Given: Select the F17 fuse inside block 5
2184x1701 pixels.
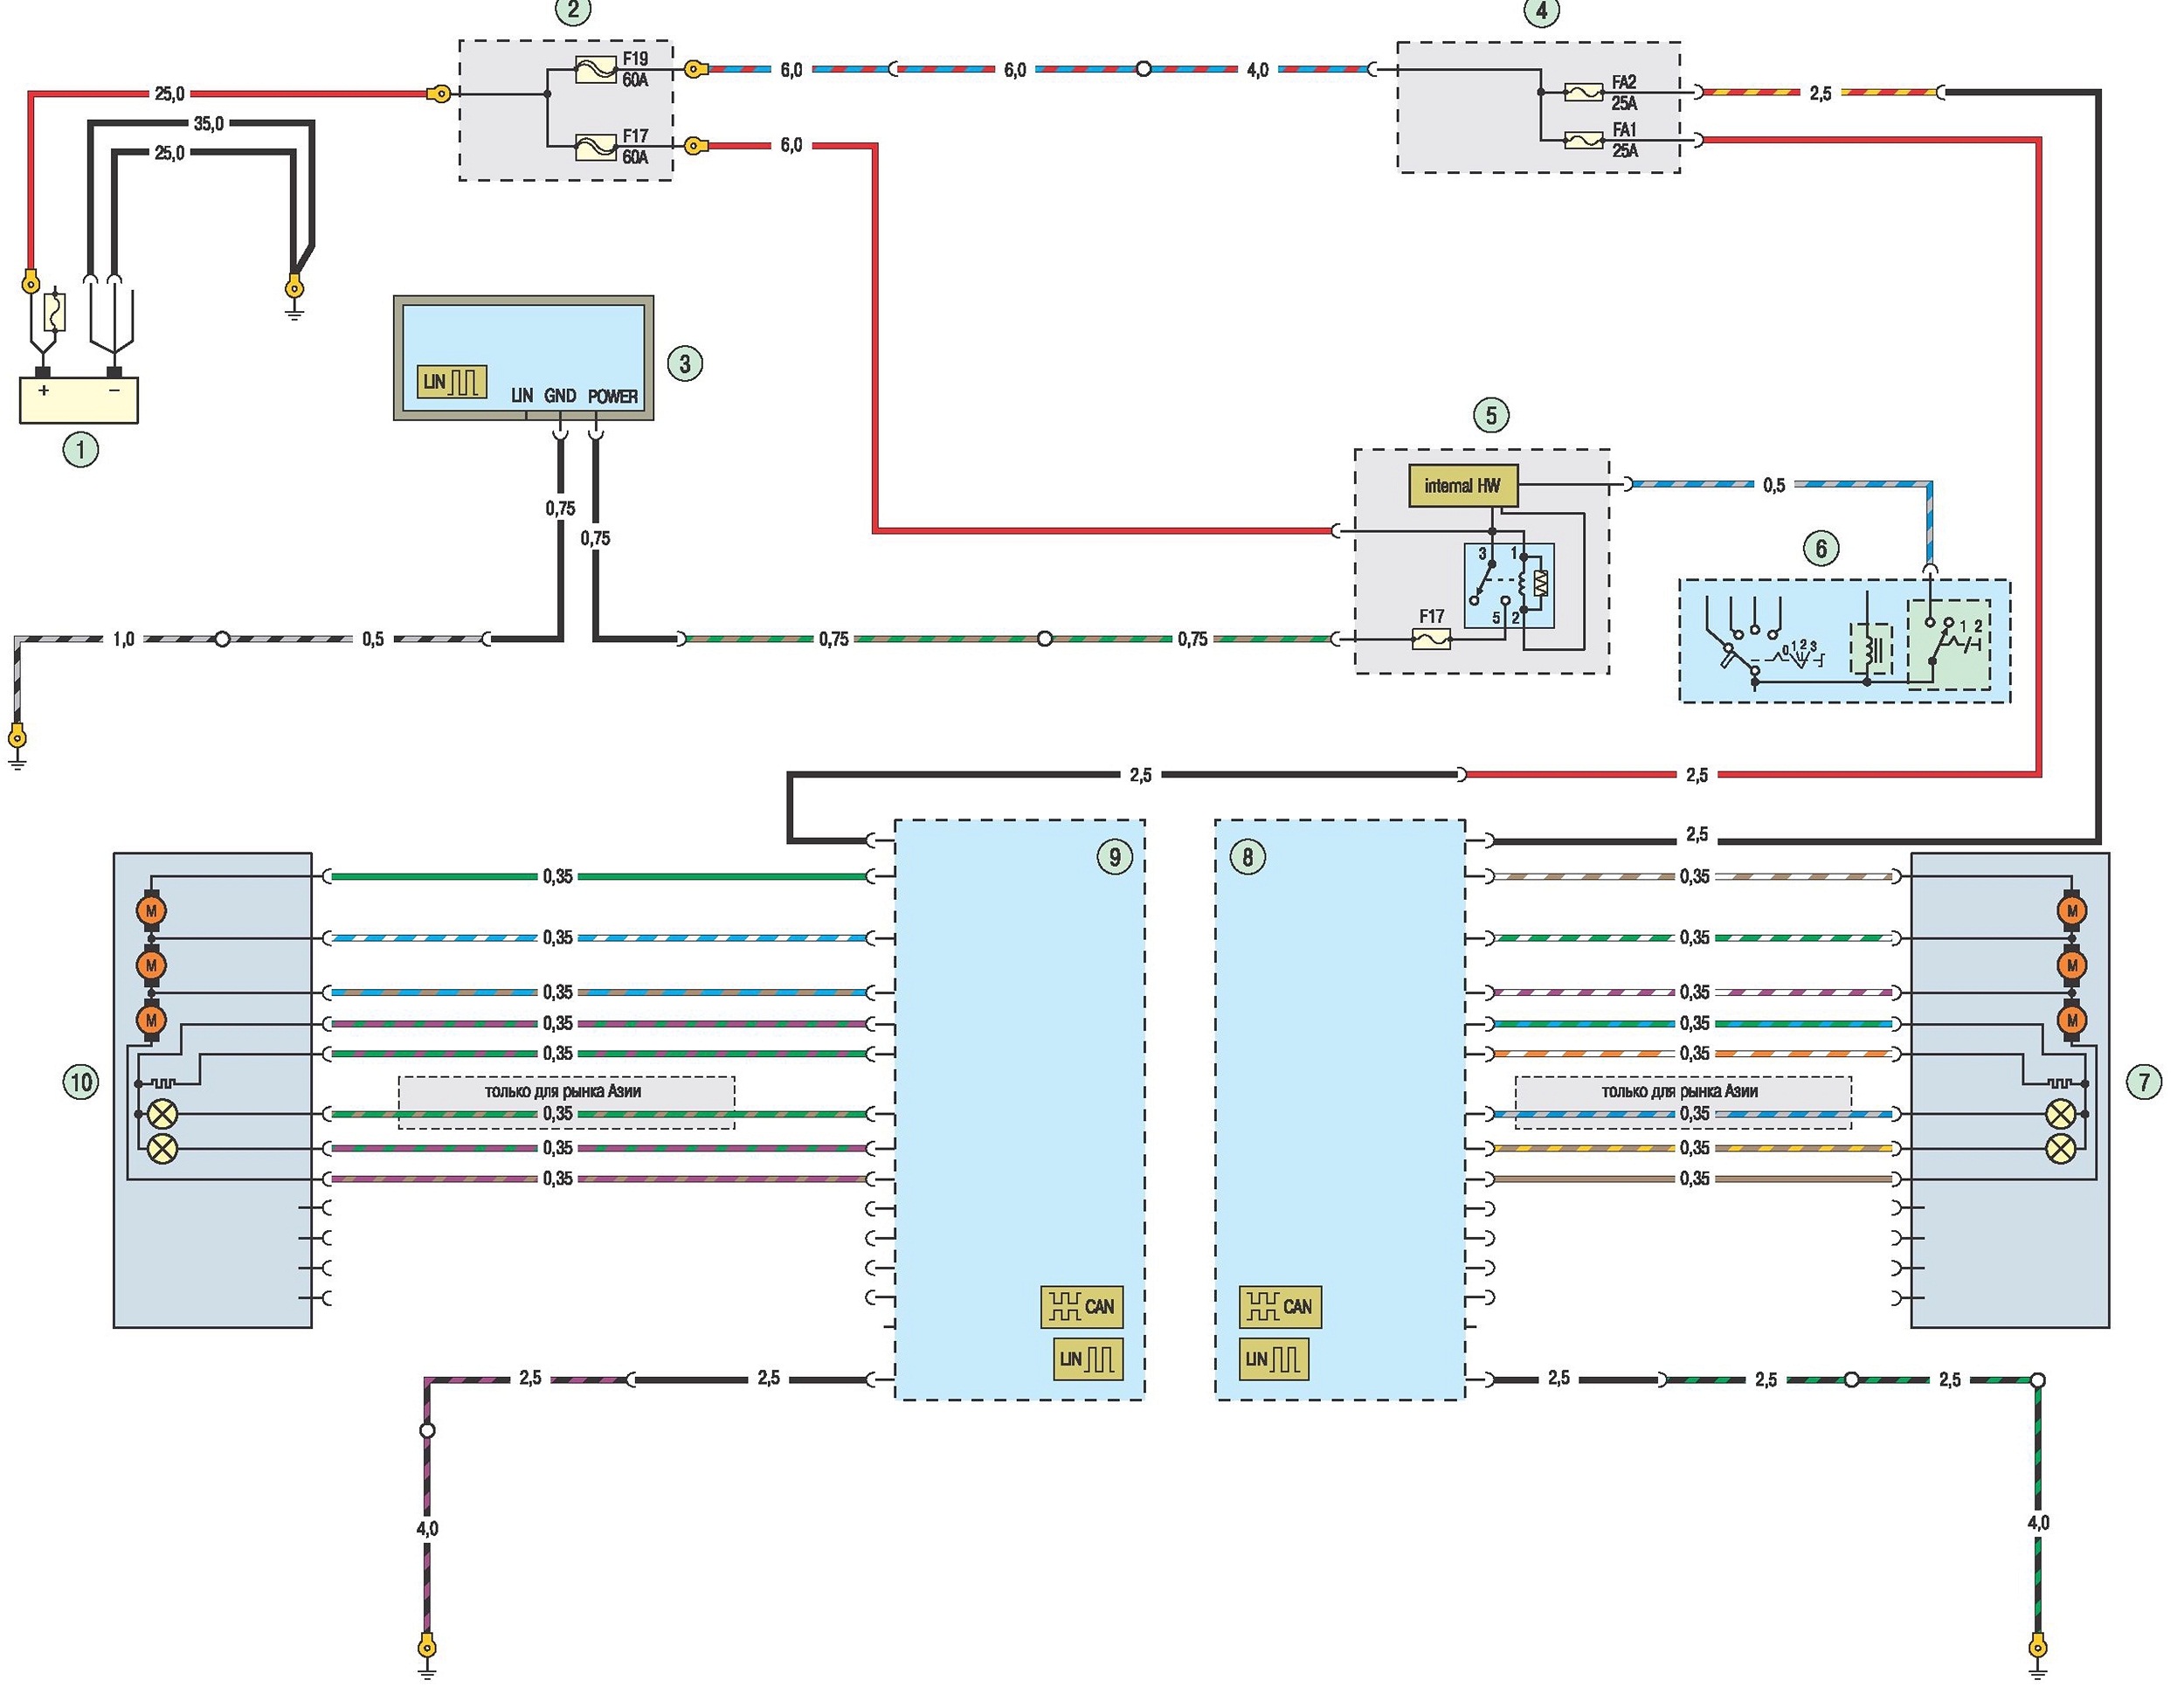Looking at the screenshot, I should (1431, 638).
